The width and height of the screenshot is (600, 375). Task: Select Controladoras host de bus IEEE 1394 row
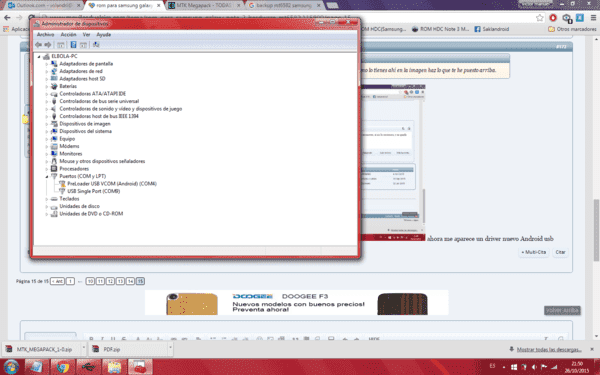(x=99, y=116)
